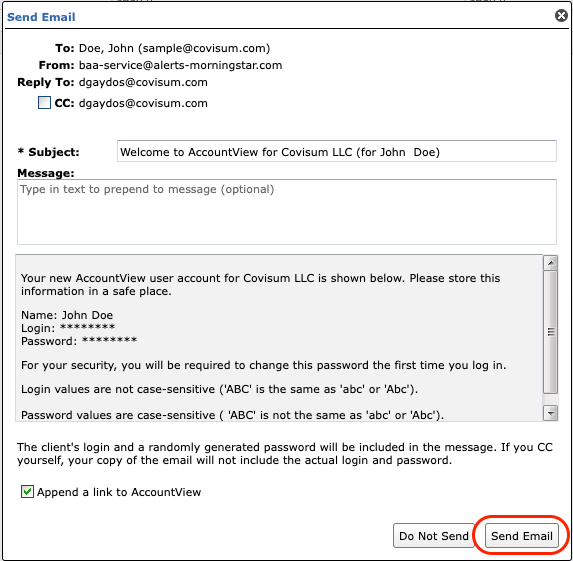This screenshot has width=573, height=561.
Task: Click the From address baa-service@alerts-morningstar.com
Action: click(181, 65)
